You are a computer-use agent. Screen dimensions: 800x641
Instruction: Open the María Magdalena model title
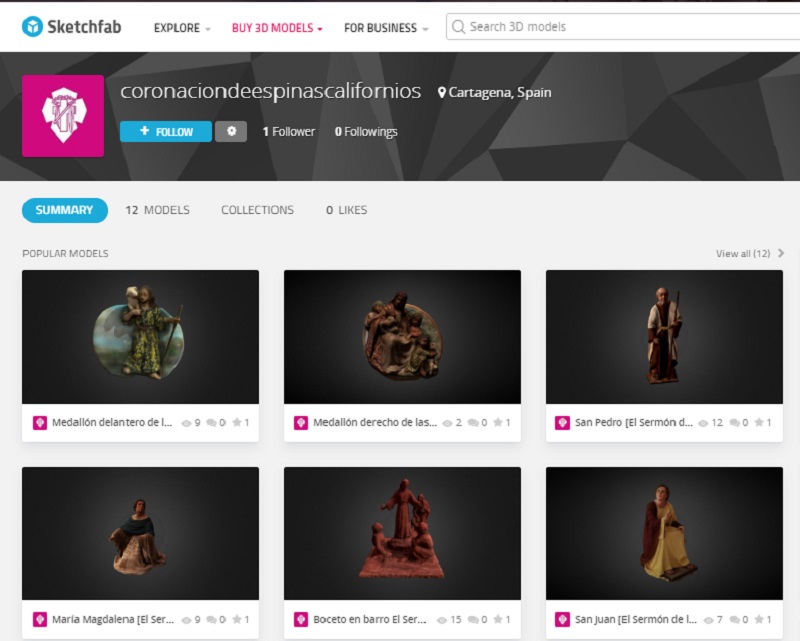tap(113, 620)
